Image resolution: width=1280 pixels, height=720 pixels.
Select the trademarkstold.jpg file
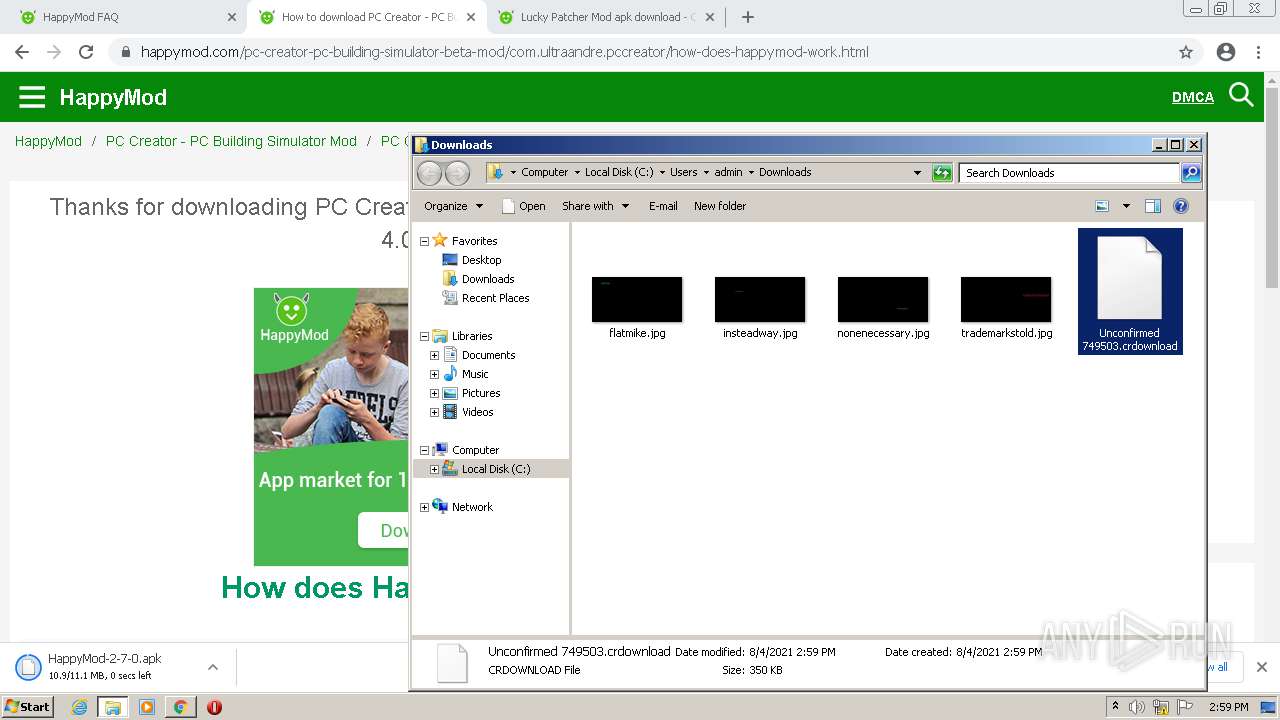[x=1006, y=308]
